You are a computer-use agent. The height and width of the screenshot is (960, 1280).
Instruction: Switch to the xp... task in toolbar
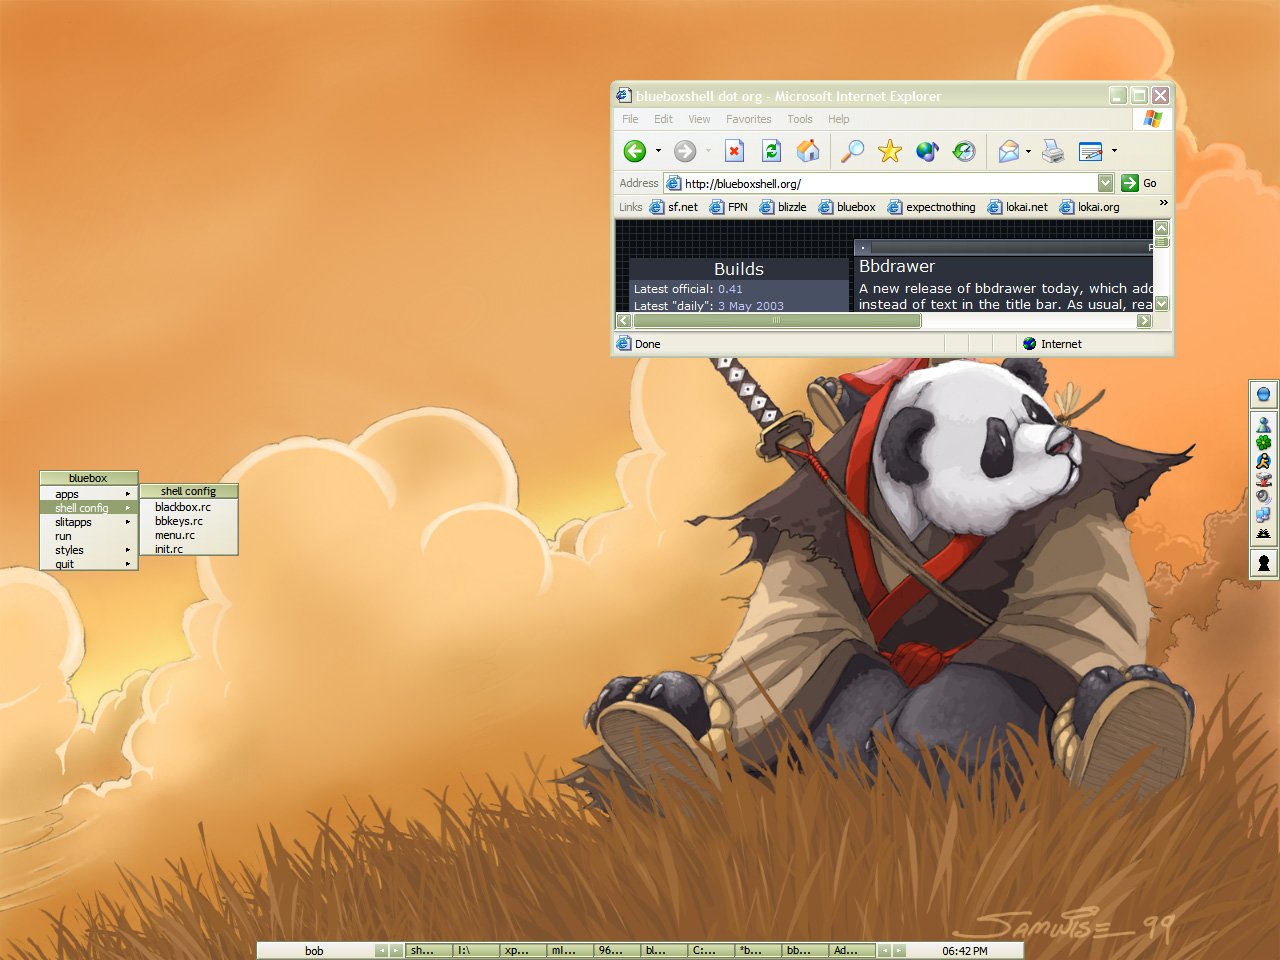point(524,950)
